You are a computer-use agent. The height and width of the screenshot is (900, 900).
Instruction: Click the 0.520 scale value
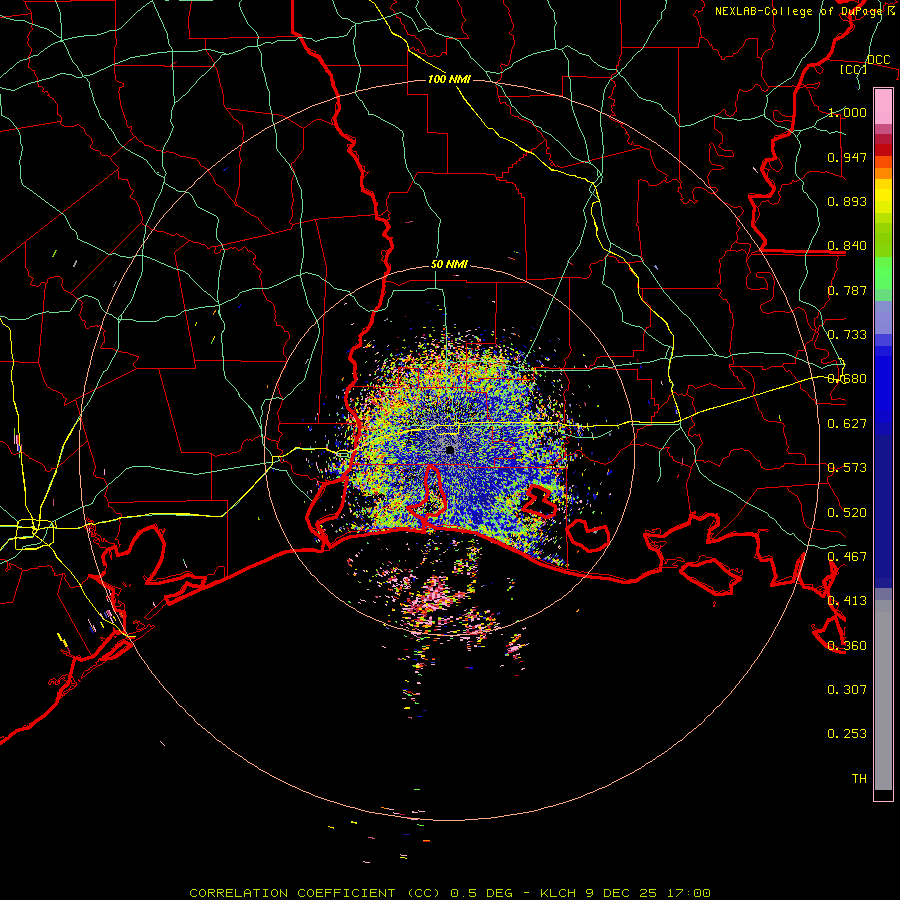(847, 513)
